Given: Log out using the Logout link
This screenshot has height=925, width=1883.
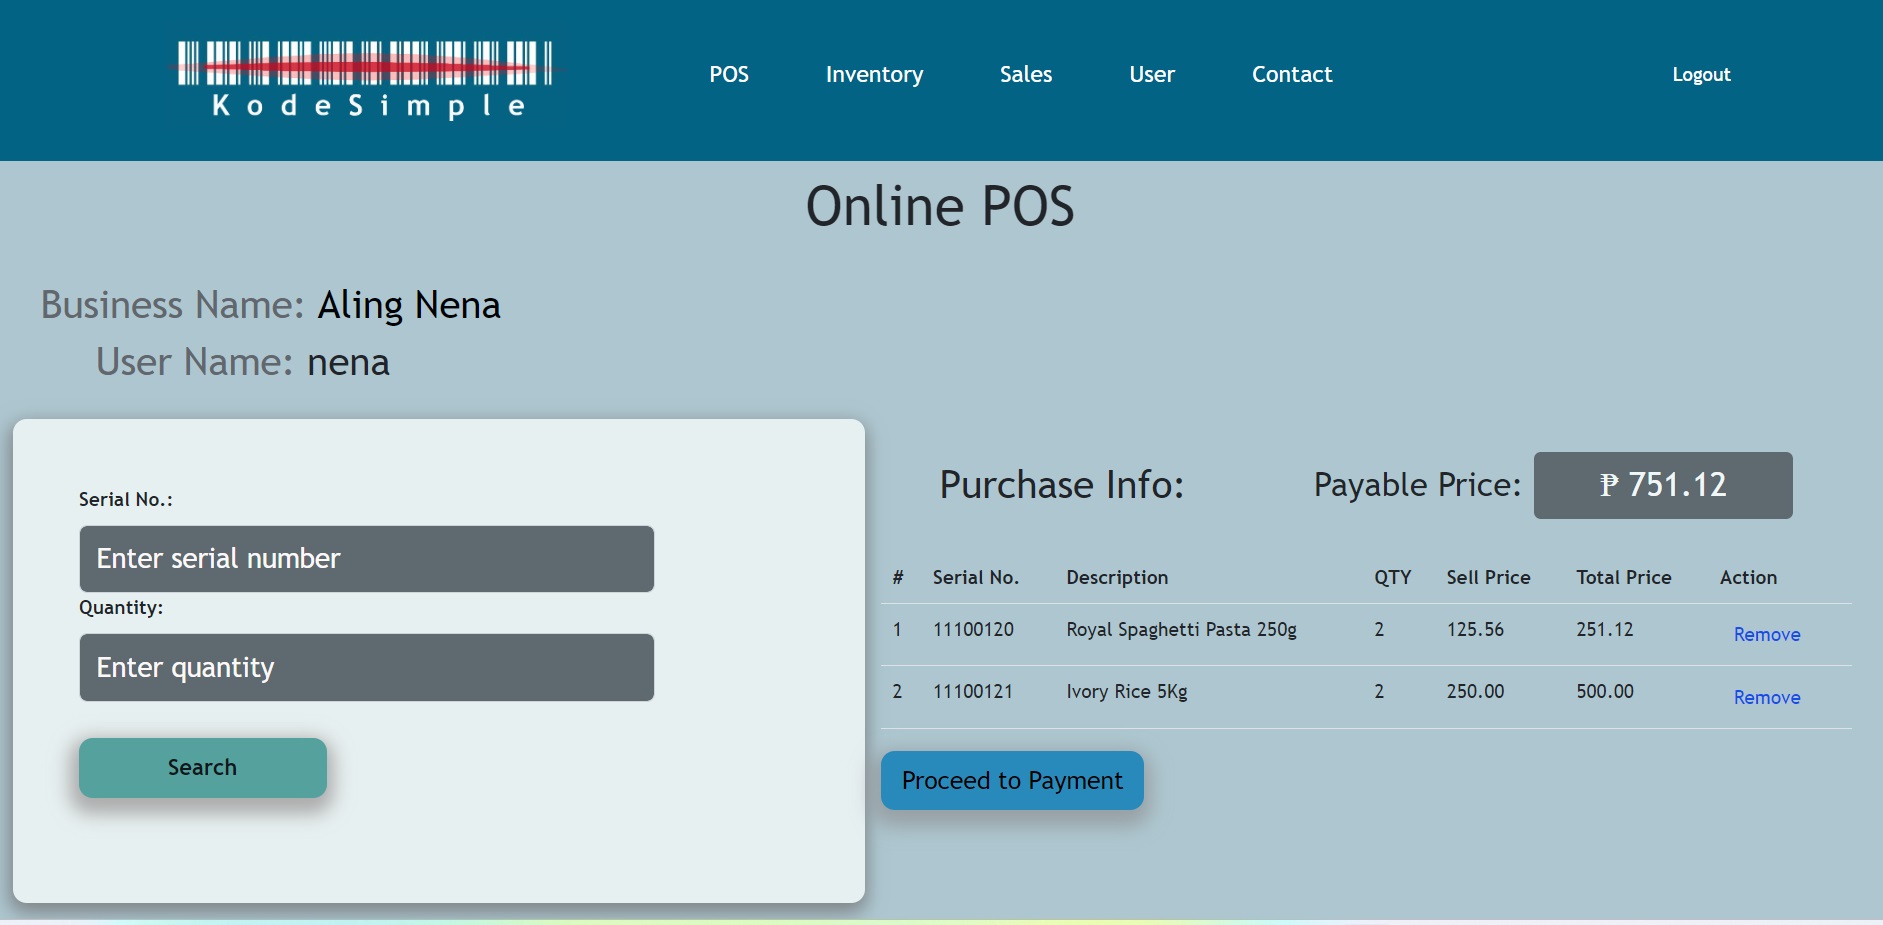Looking at the screenshot, I should coord(1700,75).
